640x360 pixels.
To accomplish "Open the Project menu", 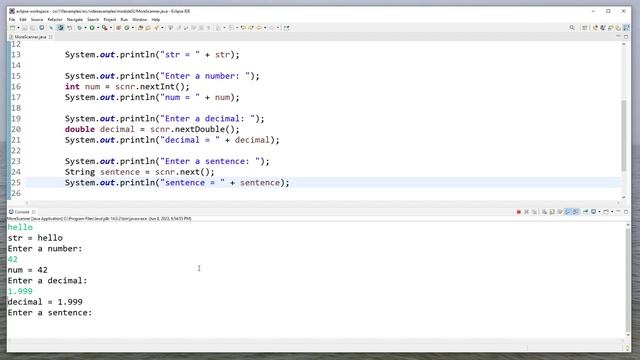I will [110, 20].
